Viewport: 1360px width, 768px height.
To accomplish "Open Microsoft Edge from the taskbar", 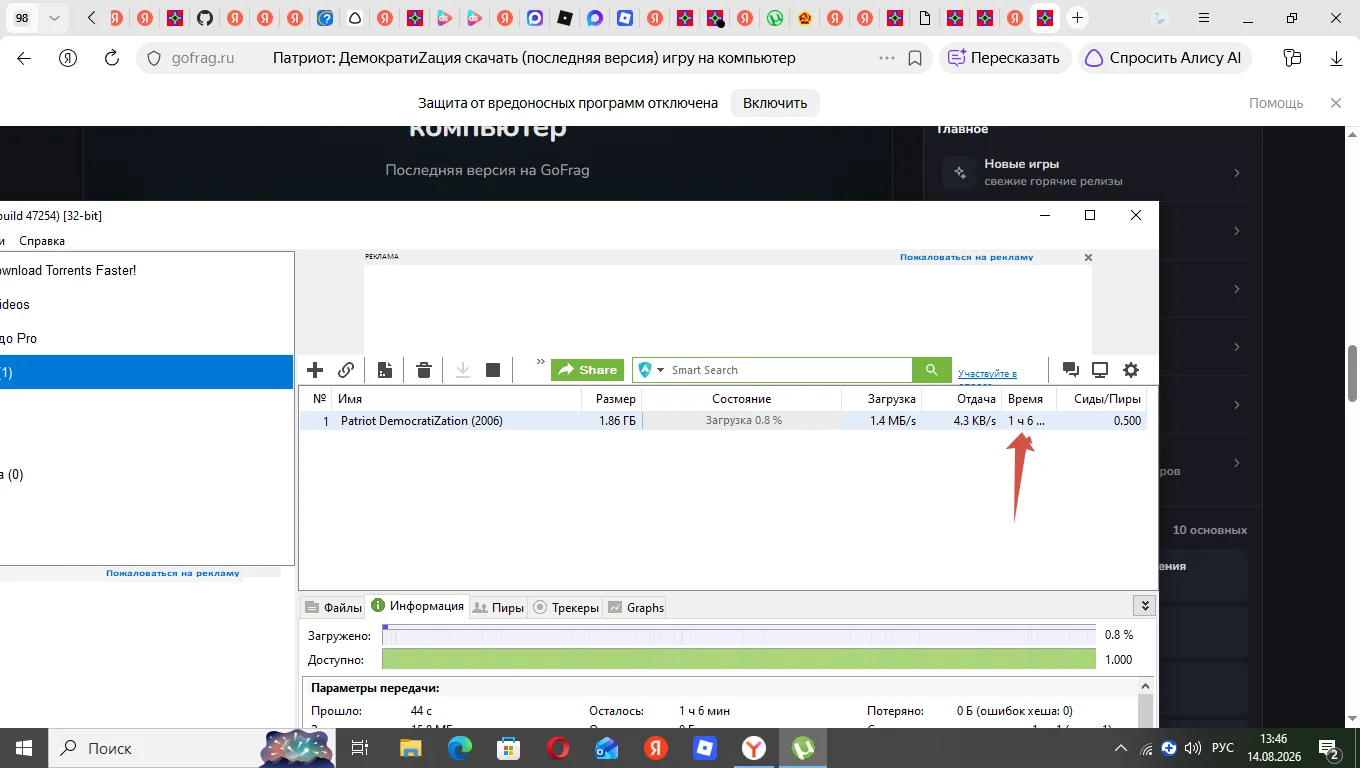I will 460,748.
